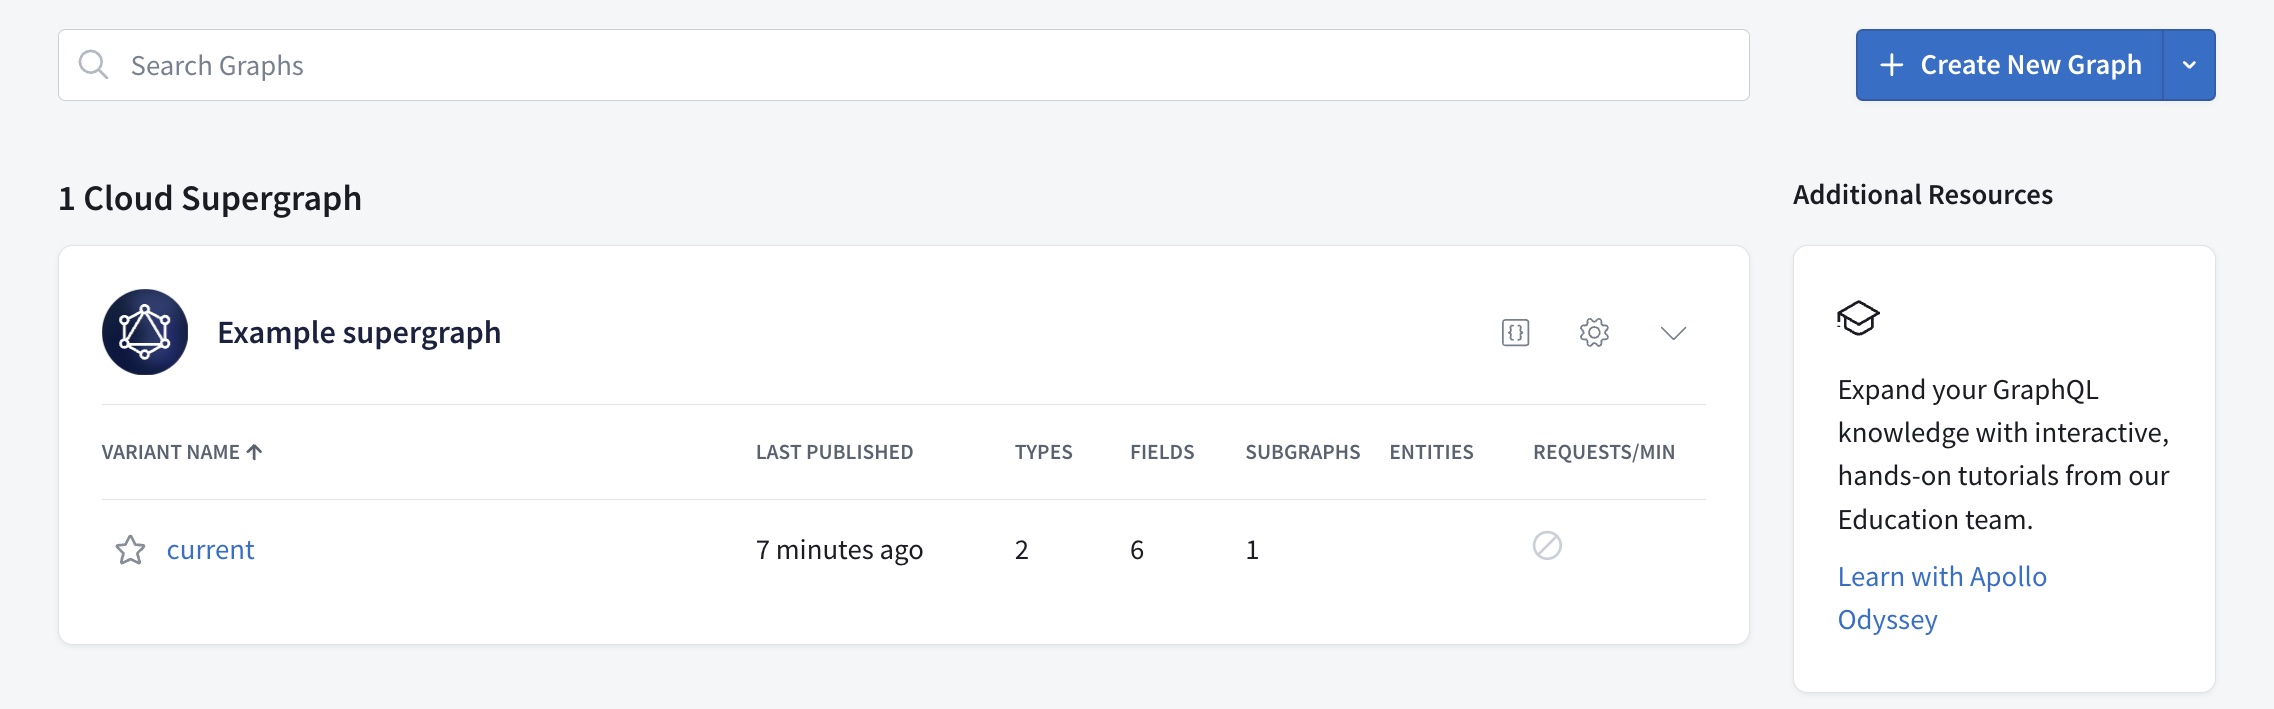The image size is (2274, 709).
Task: Click the Example supergraph logo avatar
Action: point(145,332)
